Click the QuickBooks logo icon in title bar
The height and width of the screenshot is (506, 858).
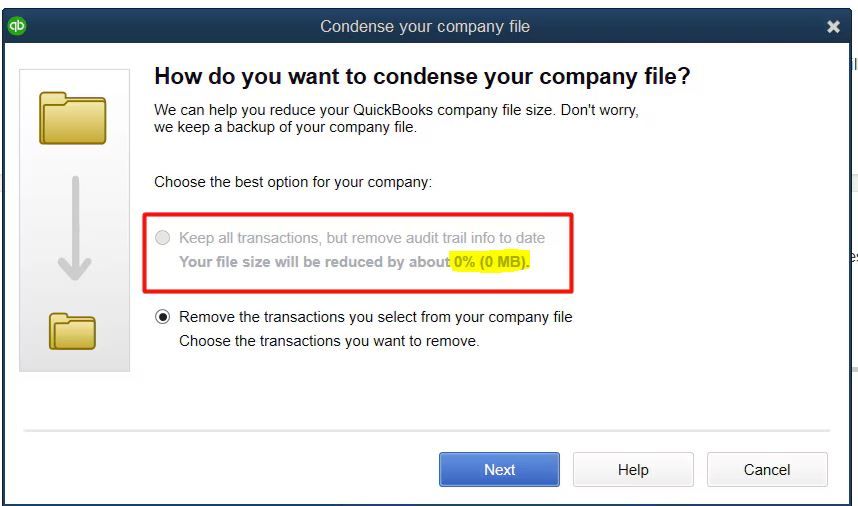click(16, 25)
